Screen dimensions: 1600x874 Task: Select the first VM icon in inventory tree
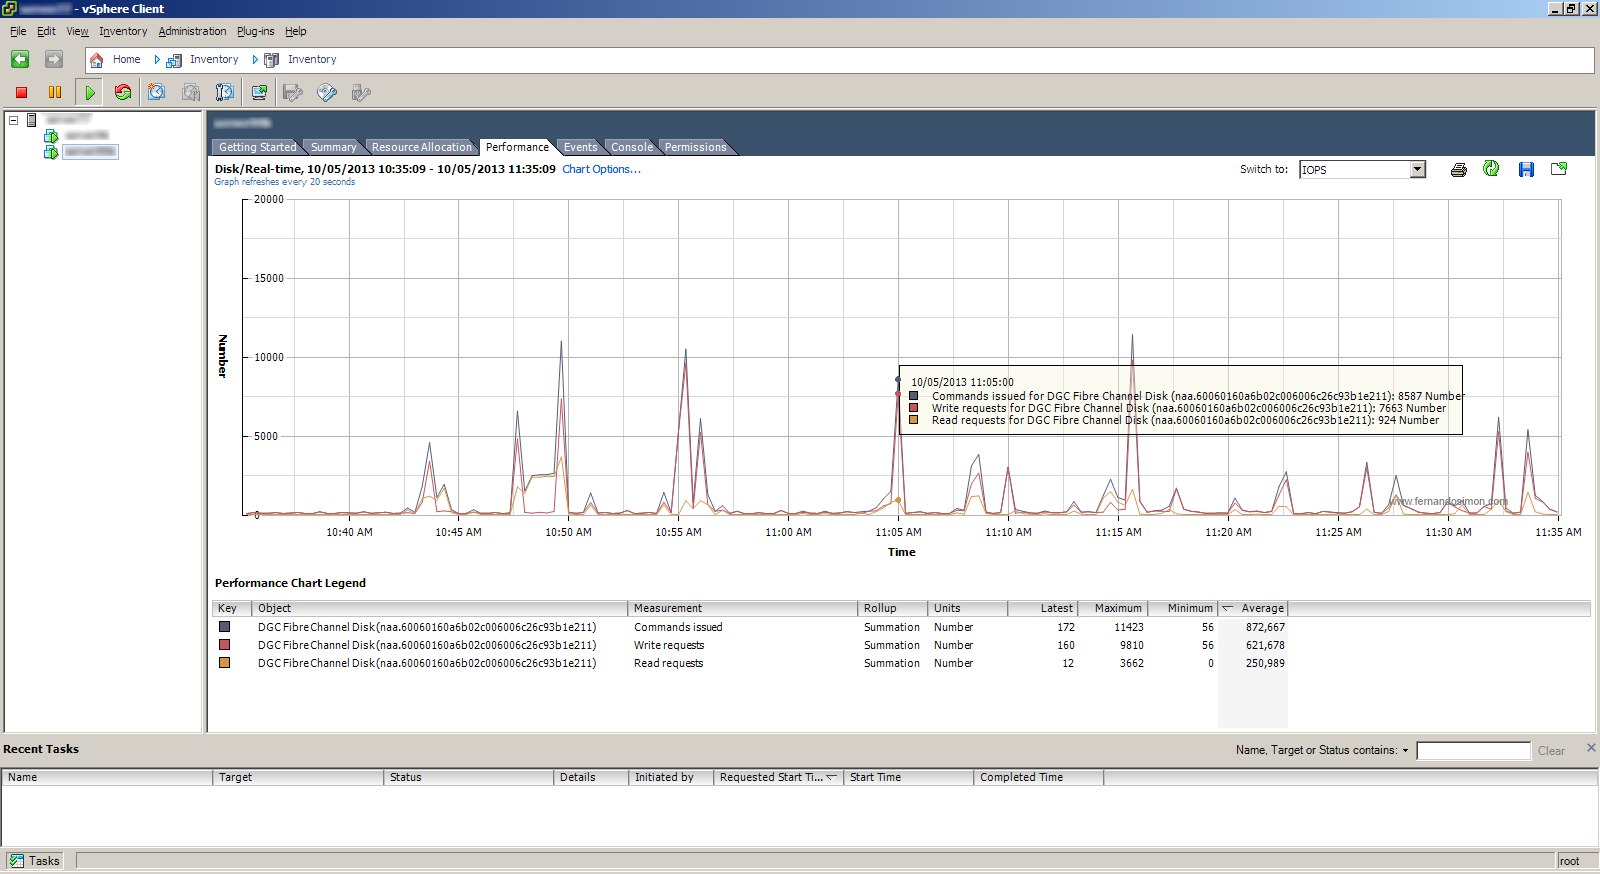[x=51, y=136]
